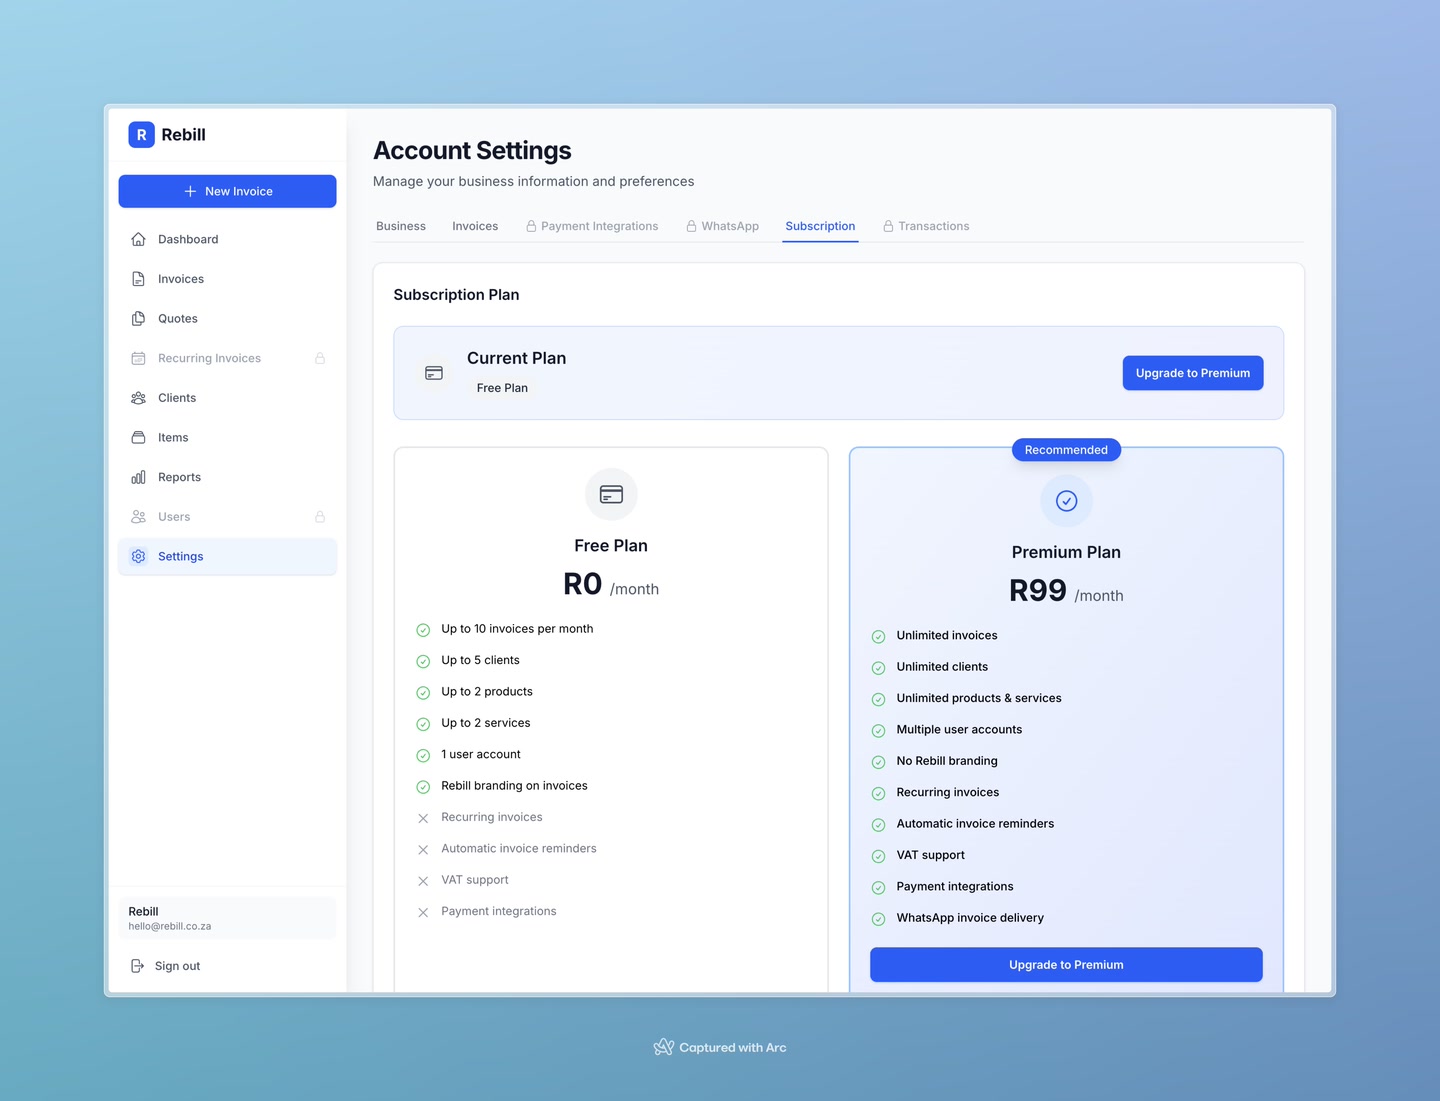Click the sign out icon
The height and width of the screenshot is (1101, 1440).
[137, 966]
